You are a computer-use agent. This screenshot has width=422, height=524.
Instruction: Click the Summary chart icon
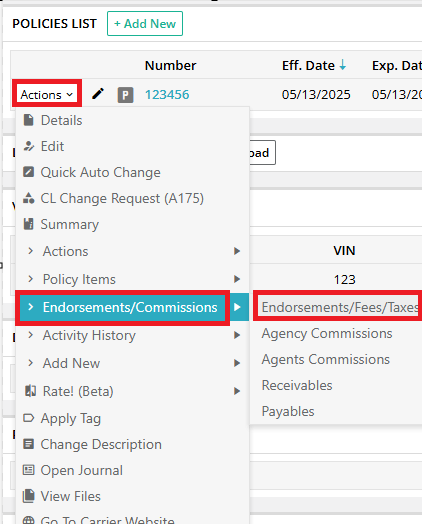(x=28, y=224)
